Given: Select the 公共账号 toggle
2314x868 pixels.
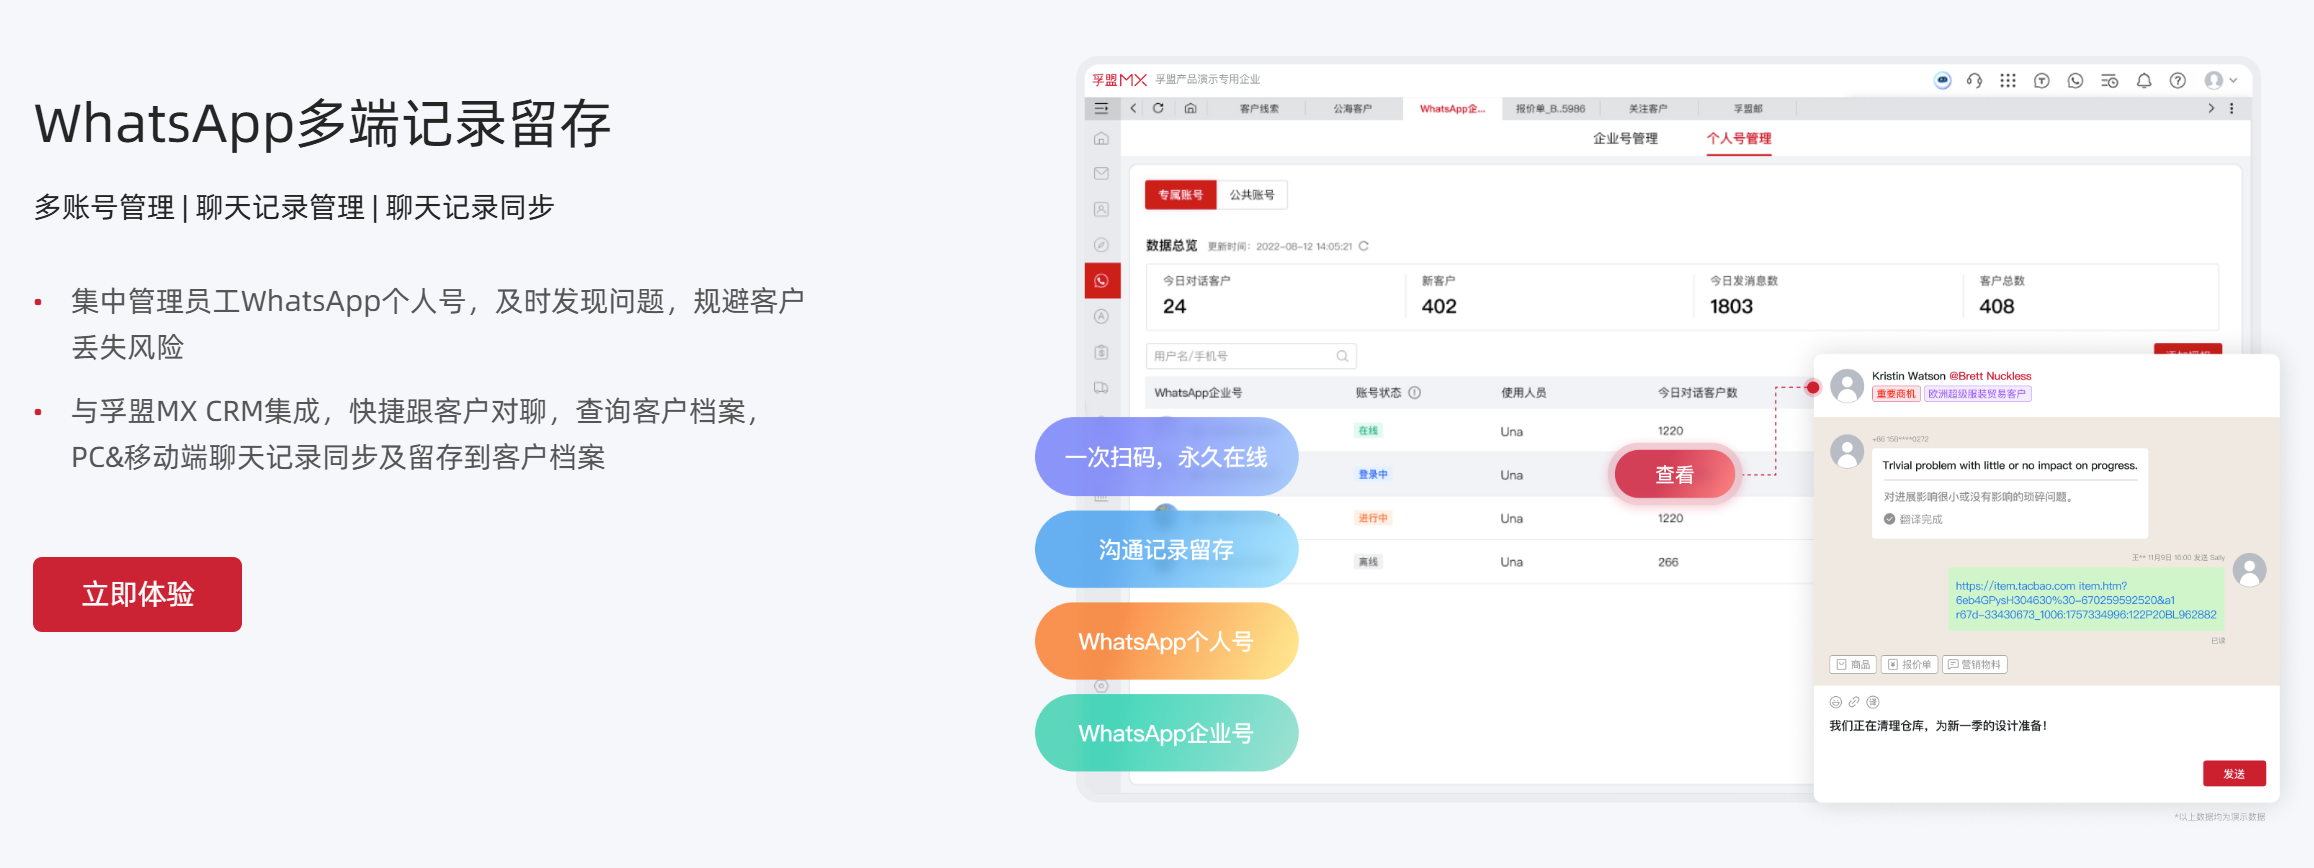Looking at the screenshot, I should point(1252,194).
